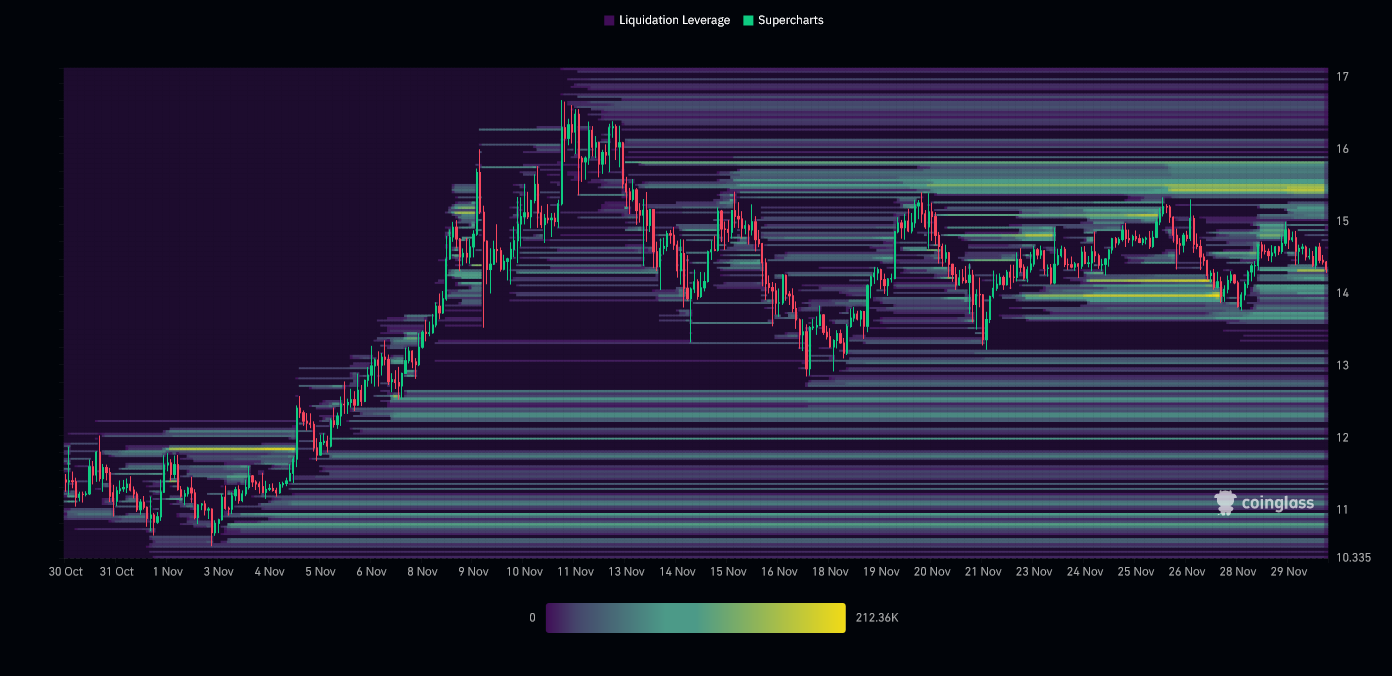Click the purple Liquidation Leverage legend swatch

609,20
